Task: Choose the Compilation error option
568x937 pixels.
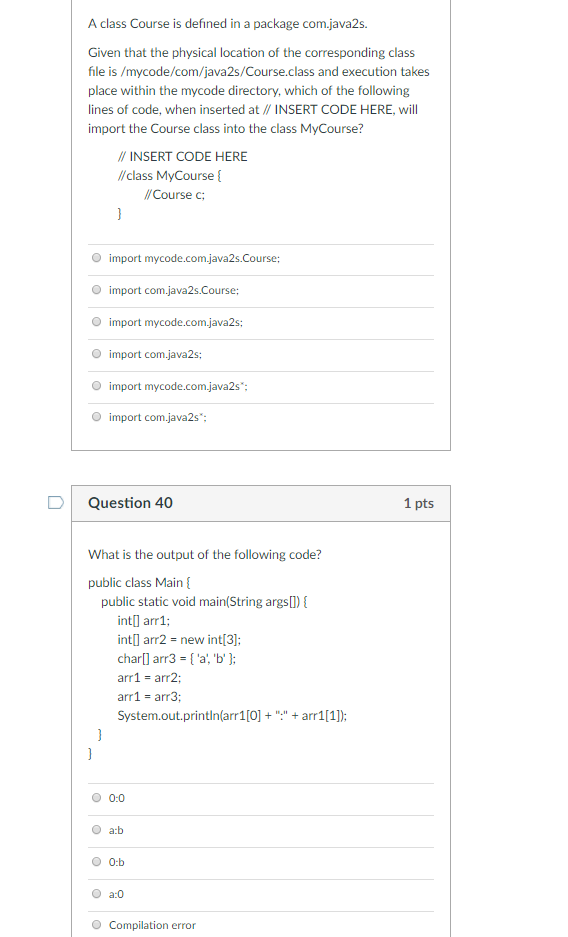Action: [x=97, y=925]
